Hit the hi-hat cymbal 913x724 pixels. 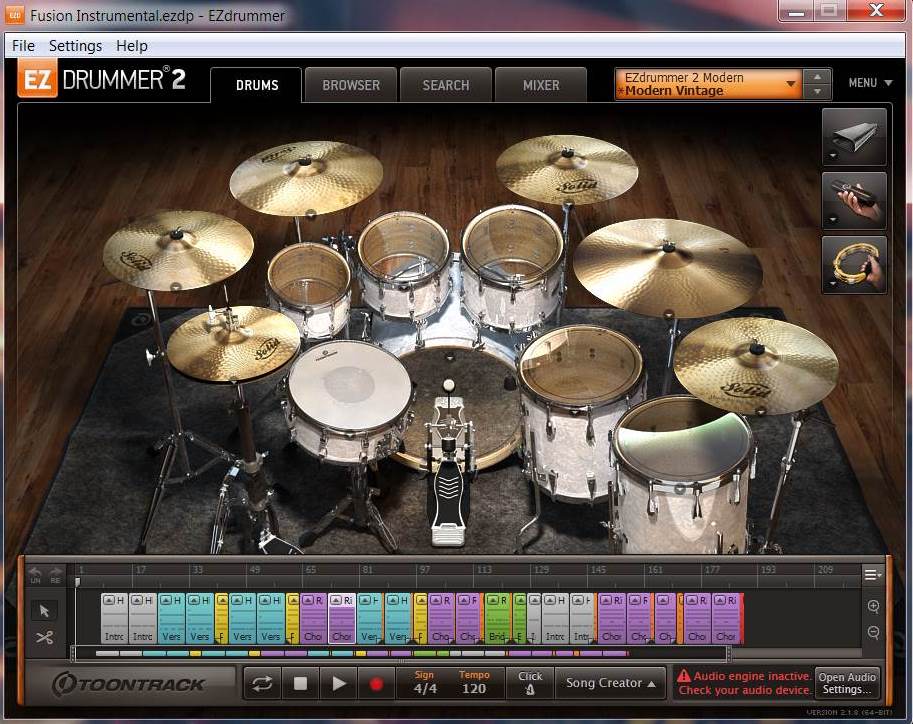(233, 344)
